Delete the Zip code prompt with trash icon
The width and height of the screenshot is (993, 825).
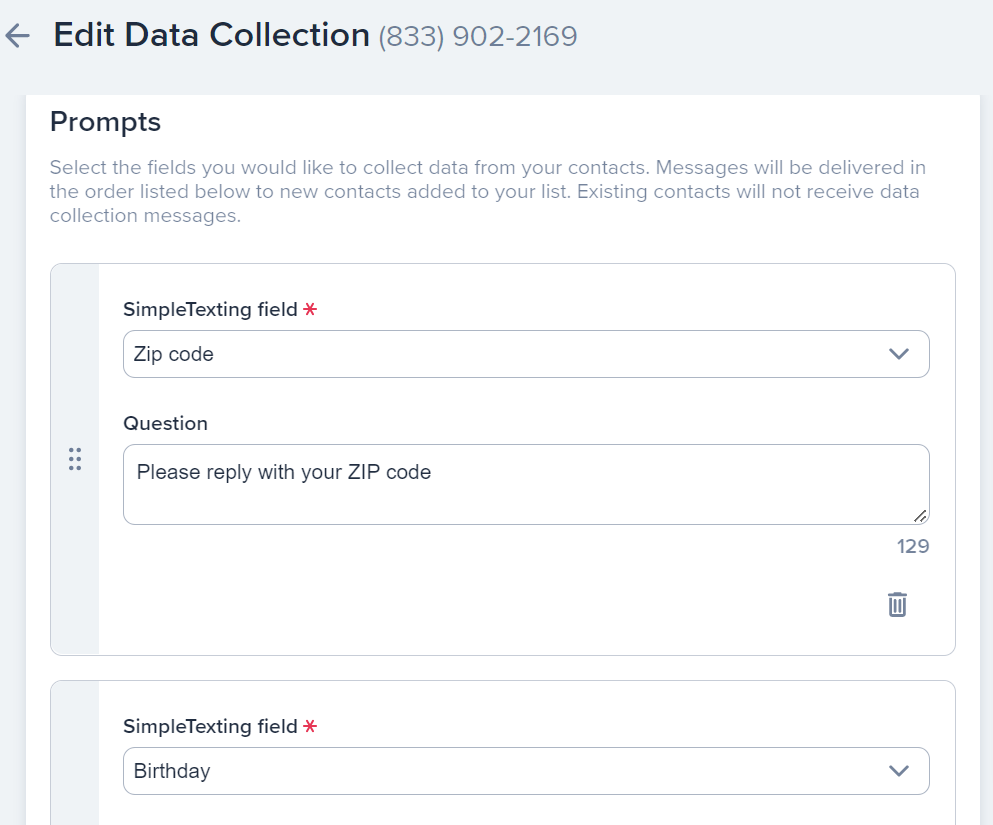(897, 604)
